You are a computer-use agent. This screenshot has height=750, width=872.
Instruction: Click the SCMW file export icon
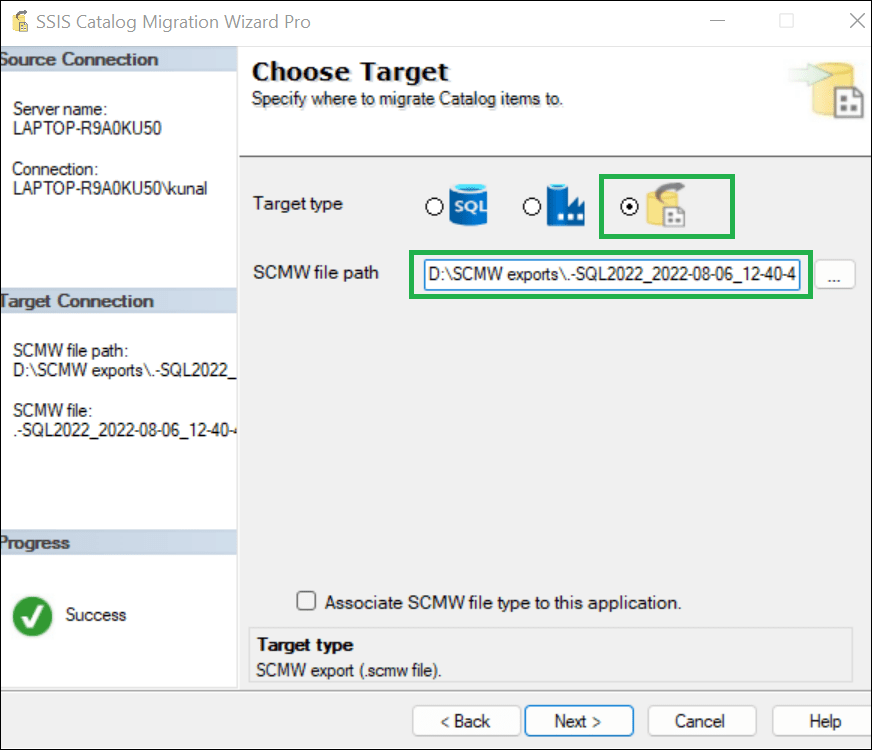666,205
